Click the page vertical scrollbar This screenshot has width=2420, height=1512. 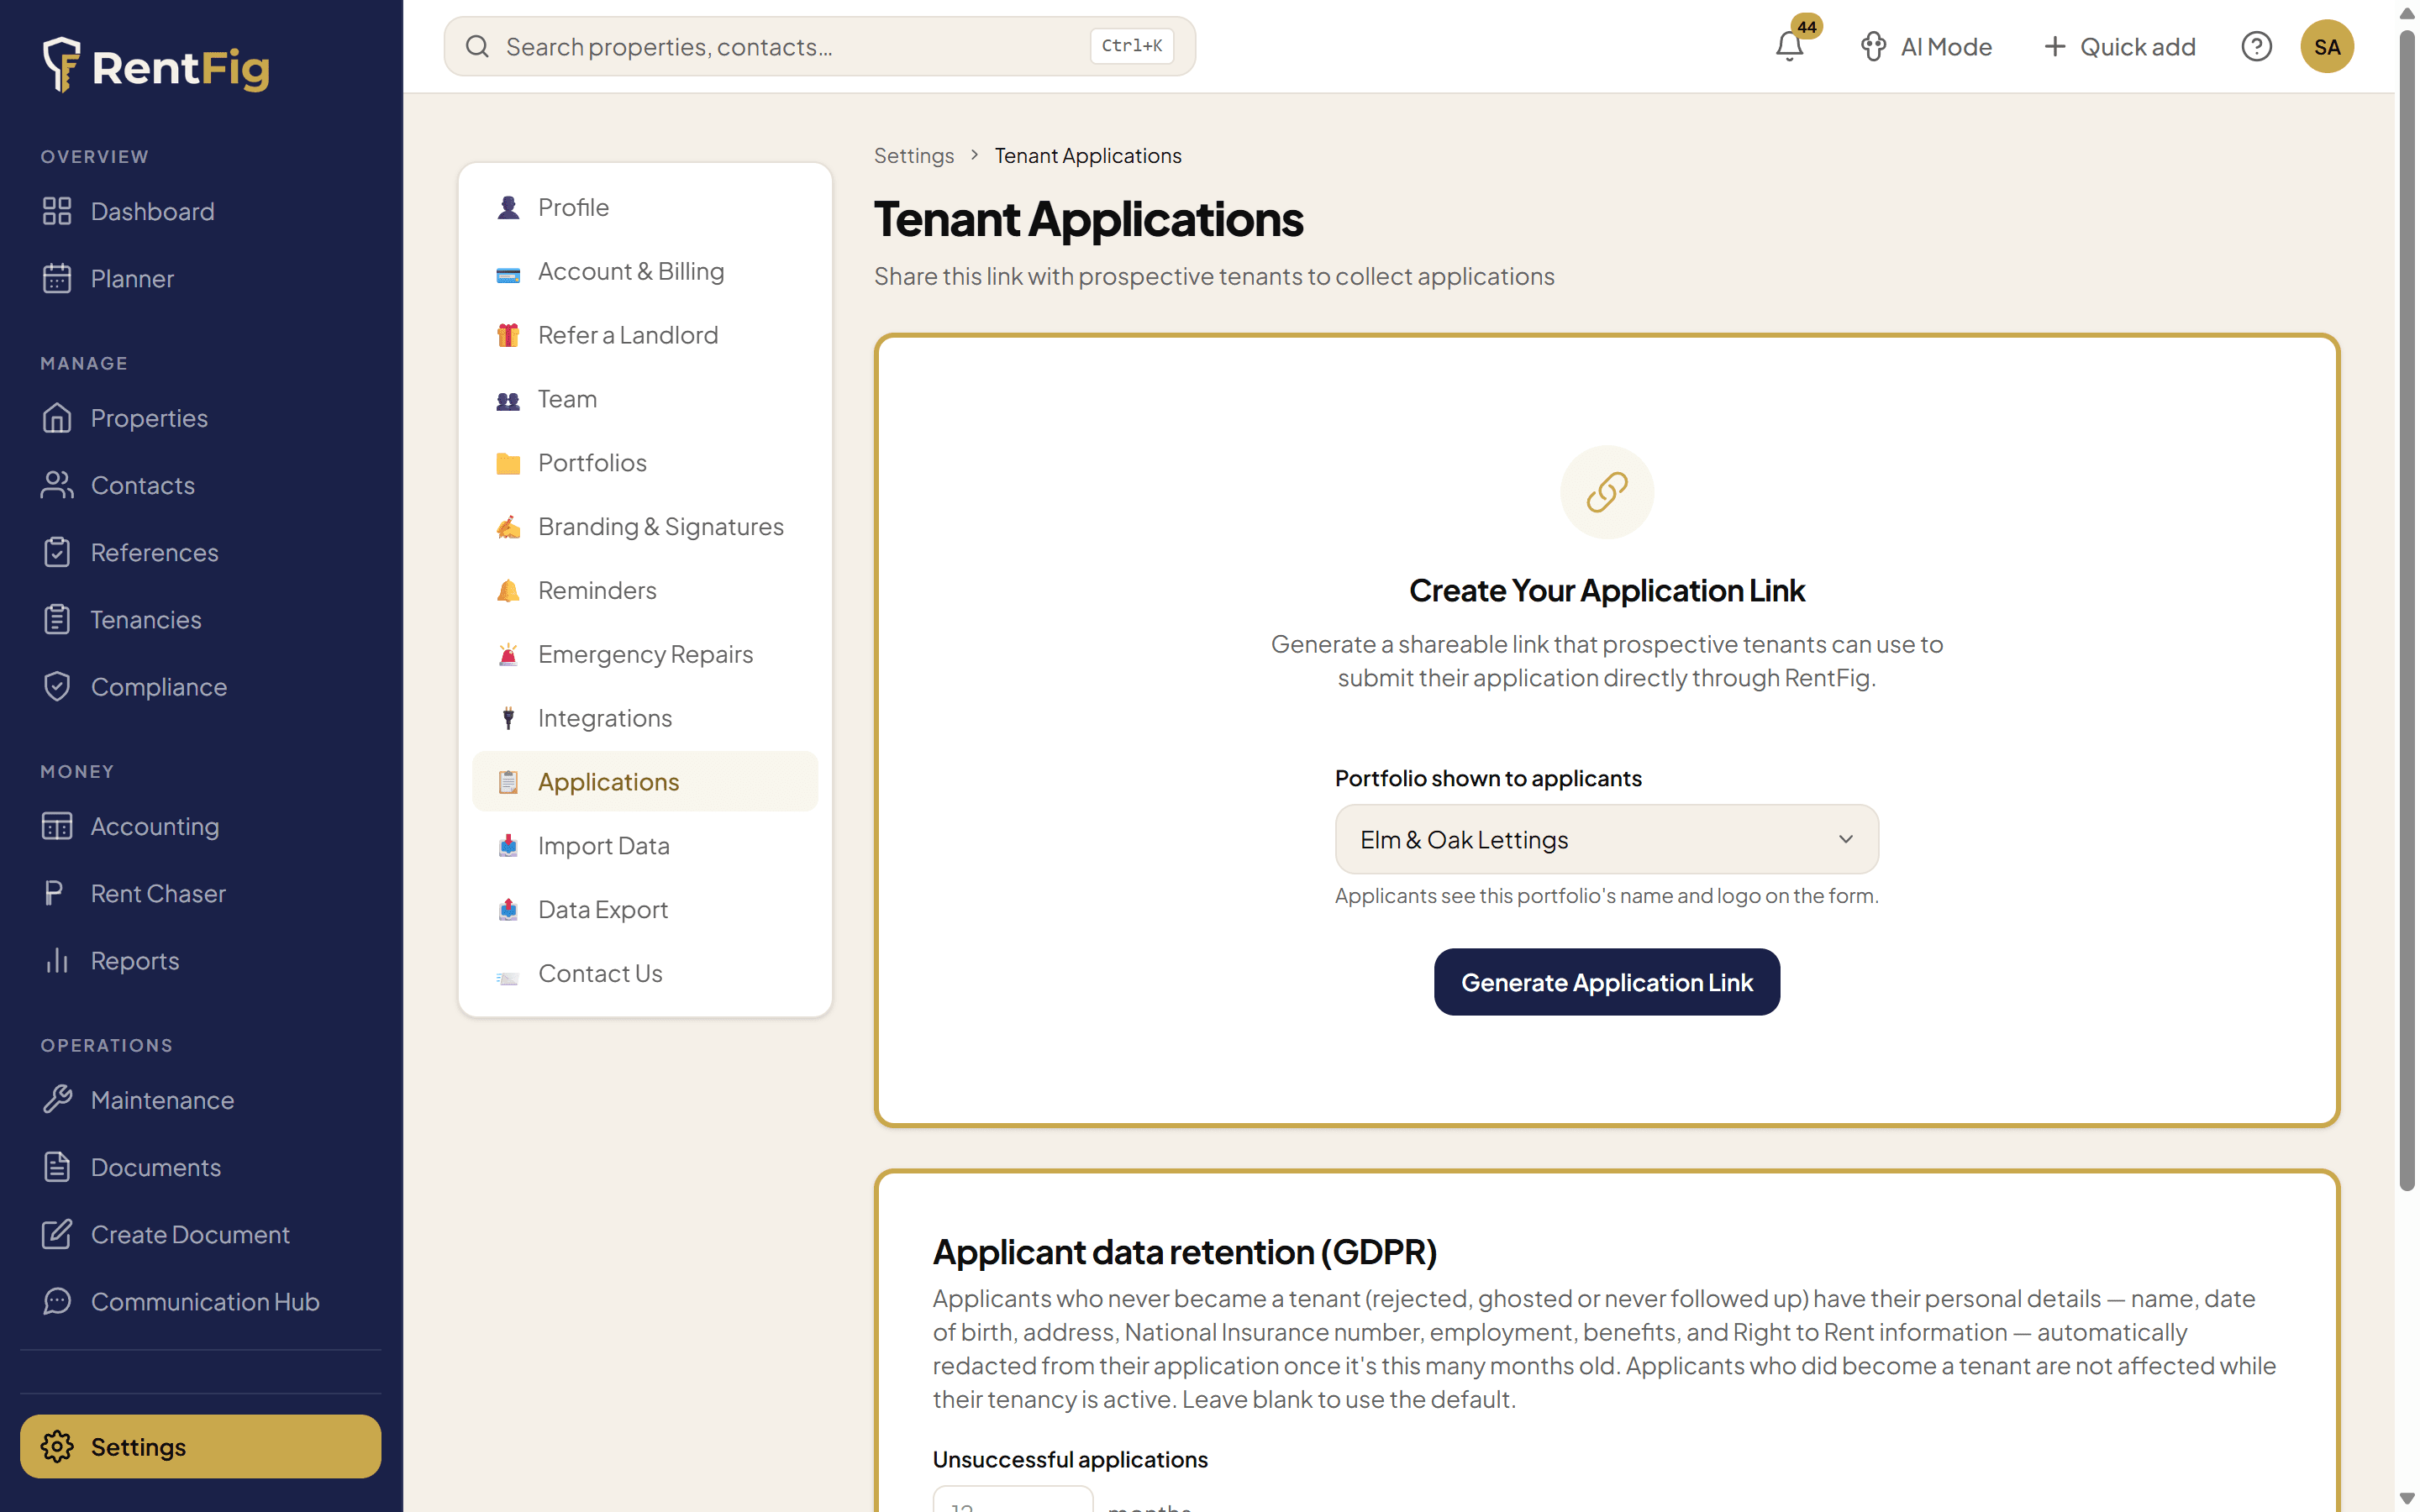[x=2406, y=610]
